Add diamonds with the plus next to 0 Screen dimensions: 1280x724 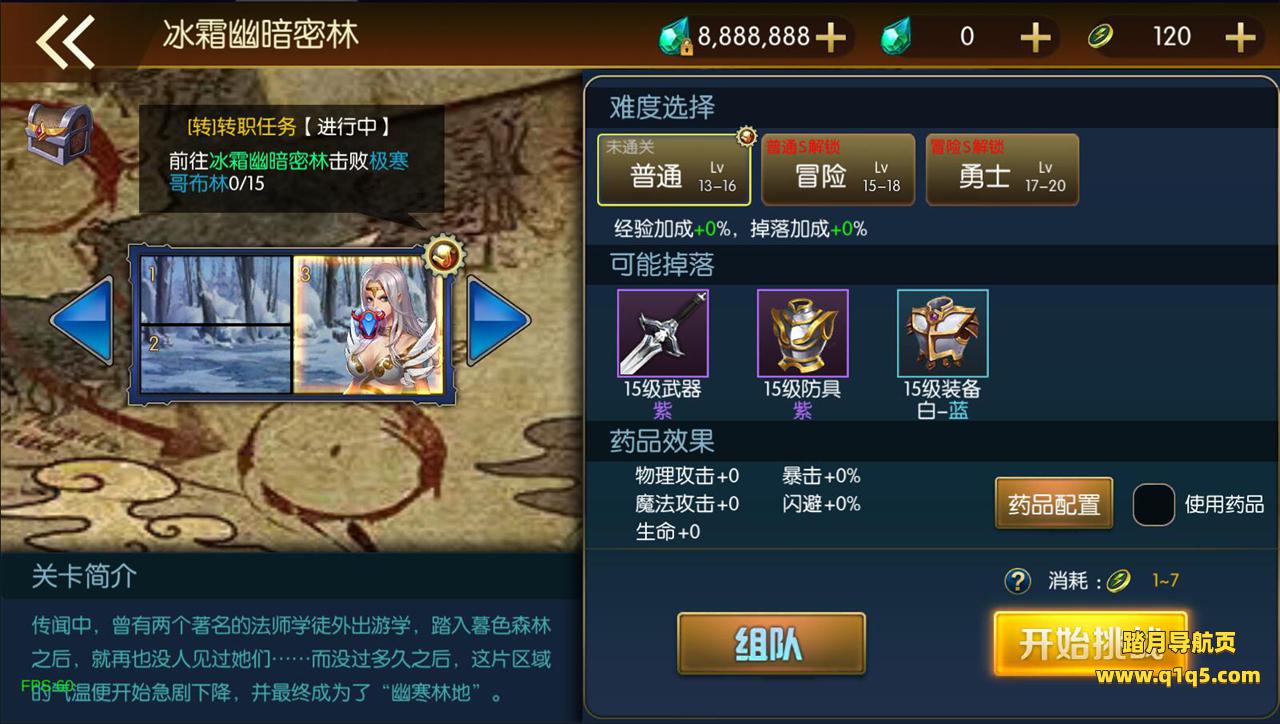tap(1035, 38)
